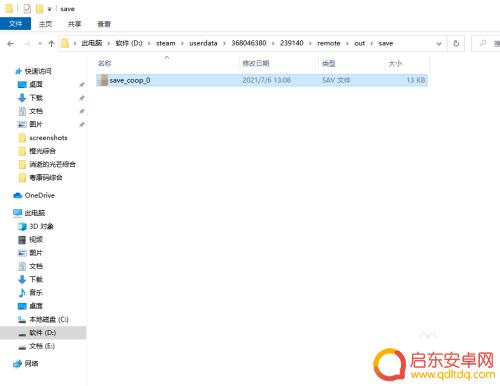Open the quick access toolbar dropdown
This screenshot has height=386, width=500.
pos(49,9)
